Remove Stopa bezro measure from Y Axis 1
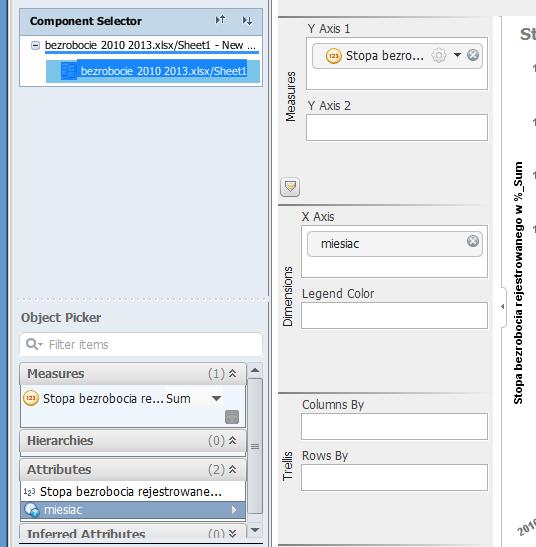 pos(473,55)
